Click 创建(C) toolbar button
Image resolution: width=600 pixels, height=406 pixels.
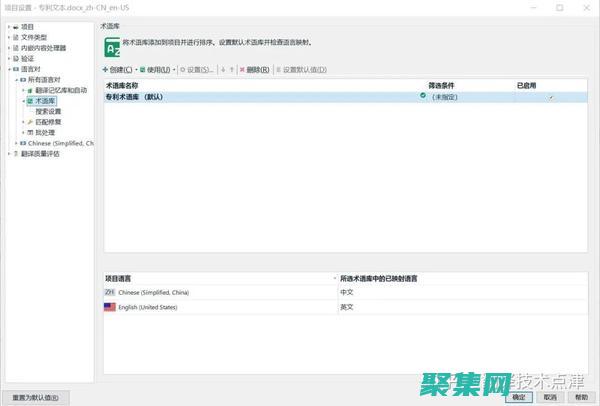117,70
